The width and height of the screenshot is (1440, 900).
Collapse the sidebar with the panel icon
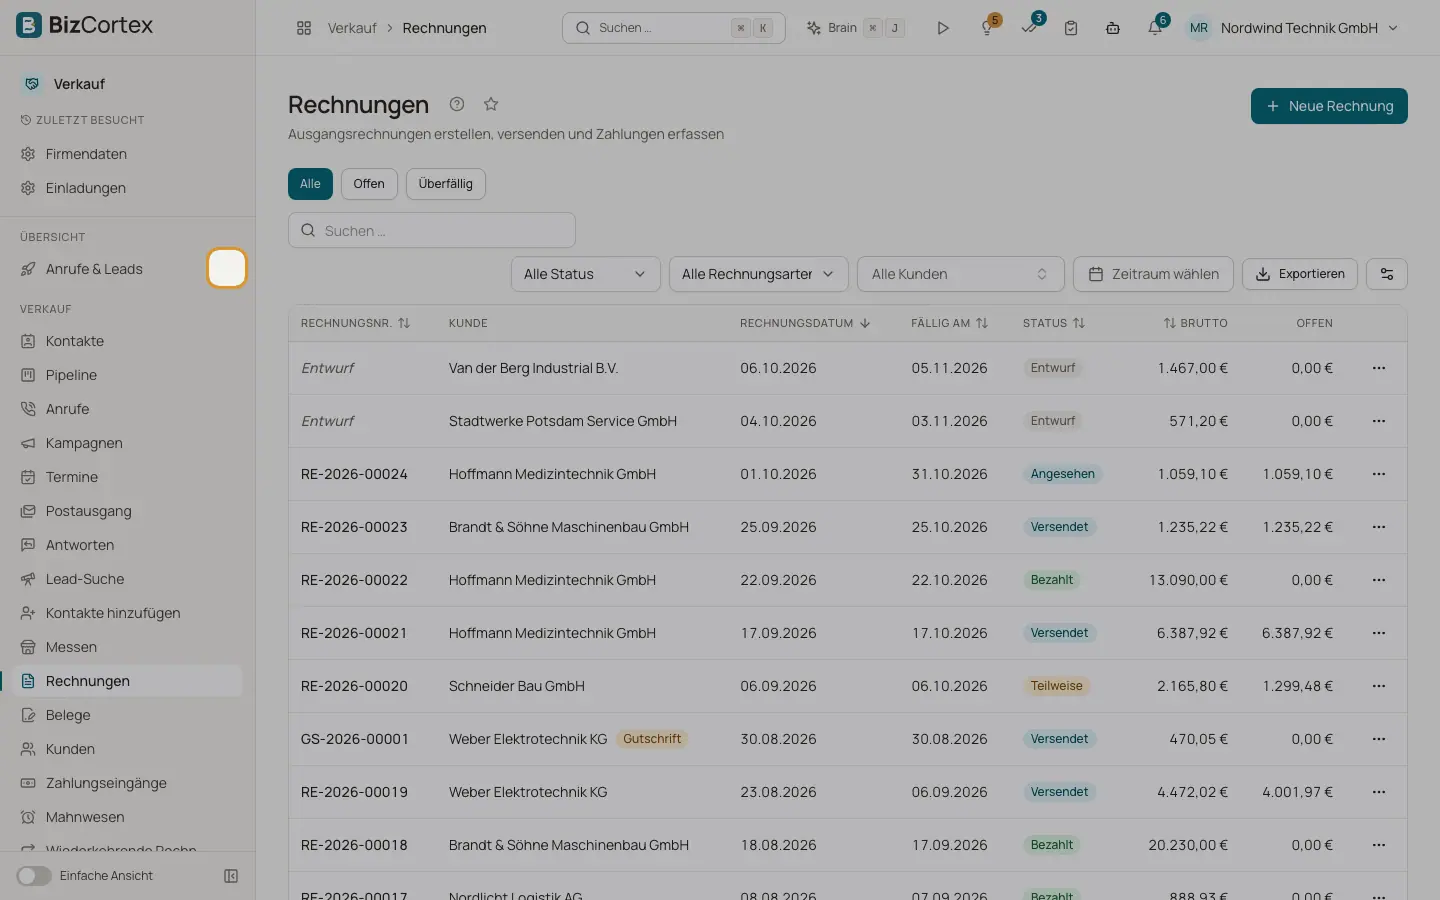(x=231, y=876)
